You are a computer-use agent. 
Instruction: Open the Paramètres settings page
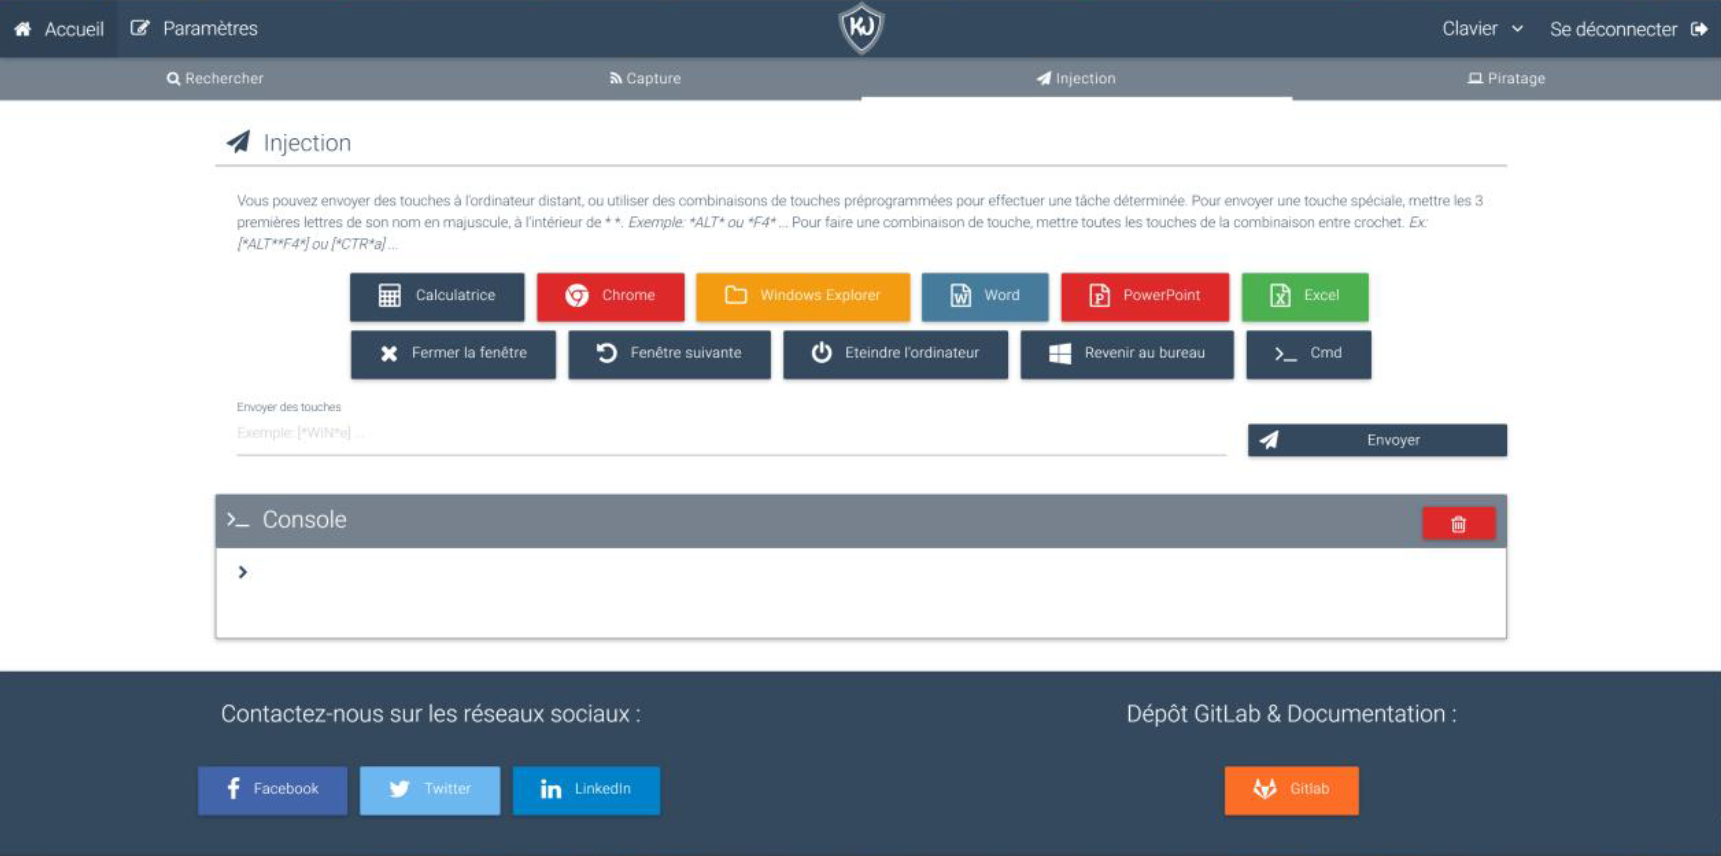pos(194,29)
